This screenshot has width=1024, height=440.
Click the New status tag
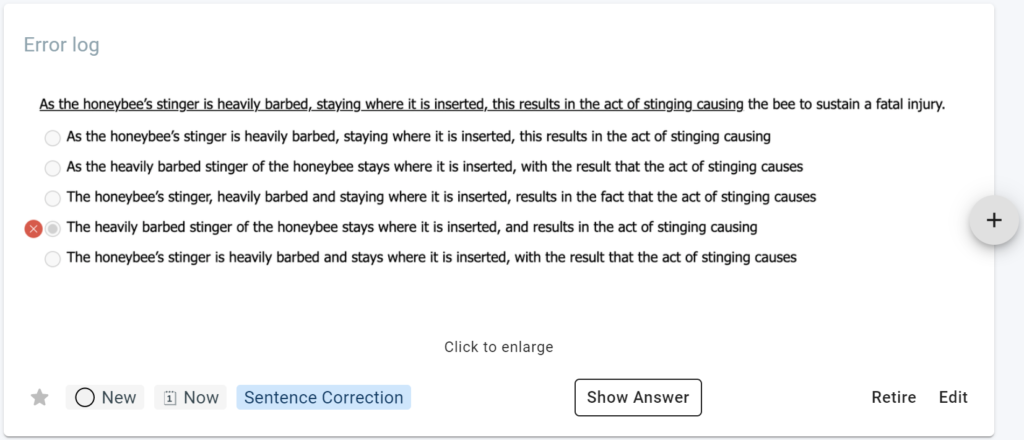104,398
